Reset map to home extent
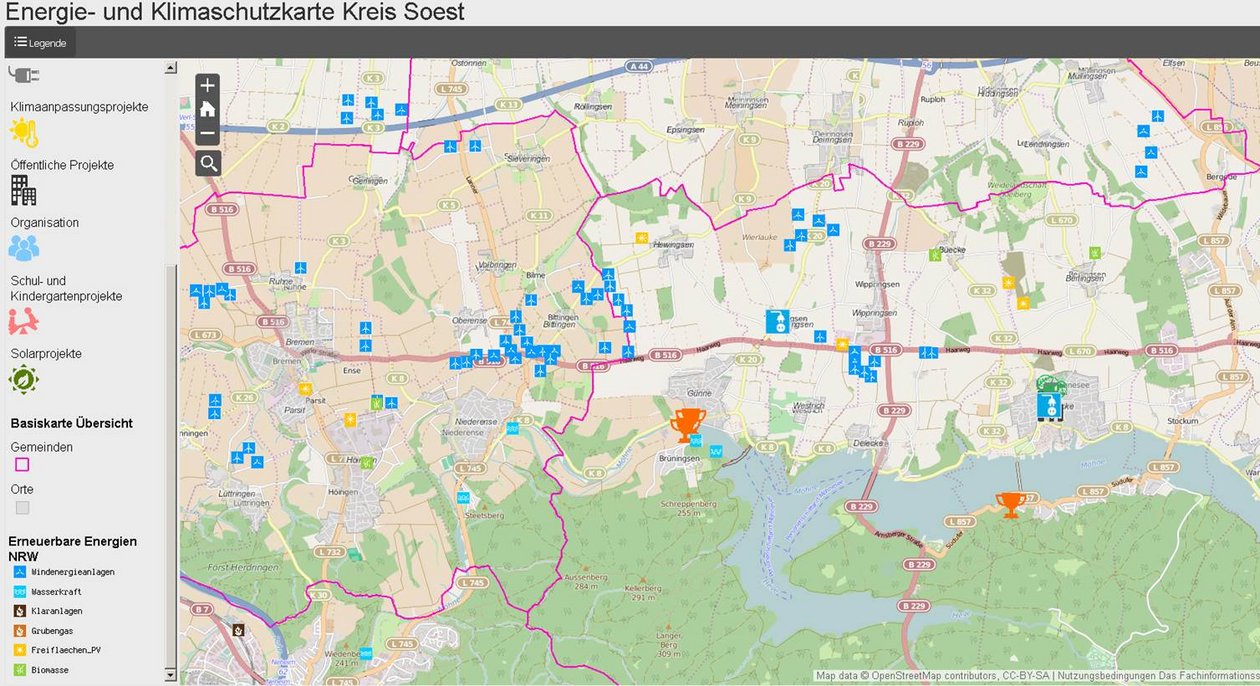 pos(207,109)
